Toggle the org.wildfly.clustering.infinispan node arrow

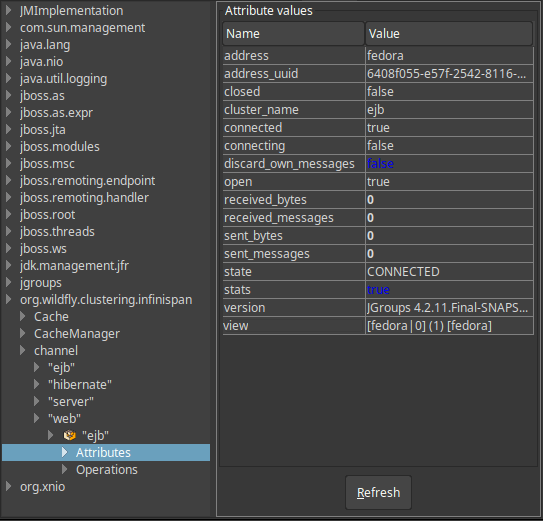[x=9, y=299]
